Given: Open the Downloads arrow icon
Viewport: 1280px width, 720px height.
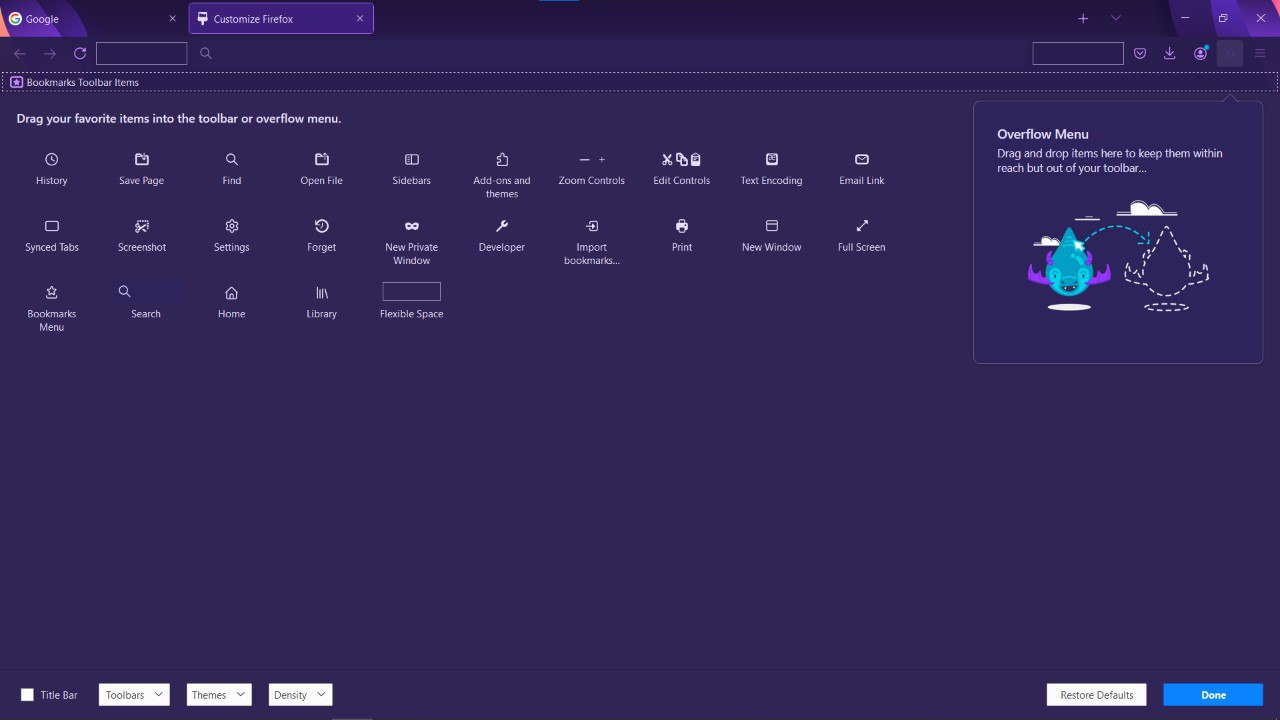Looking at the screenshot, I should point(1170,53).
